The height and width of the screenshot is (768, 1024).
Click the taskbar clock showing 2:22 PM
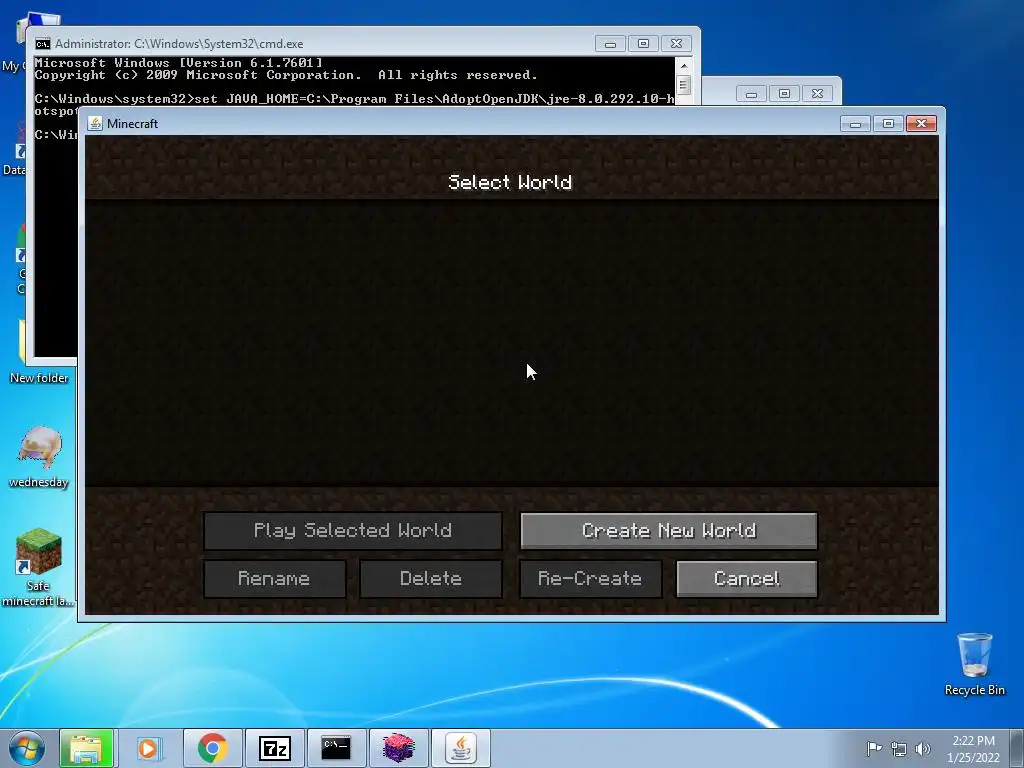click(x=973, y=749)
